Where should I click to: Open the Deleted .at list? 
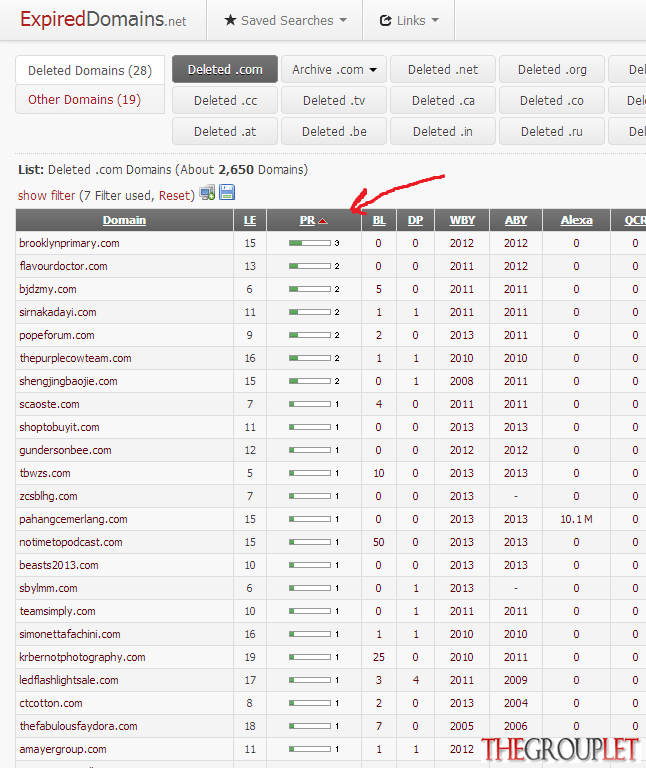[225, 131]
